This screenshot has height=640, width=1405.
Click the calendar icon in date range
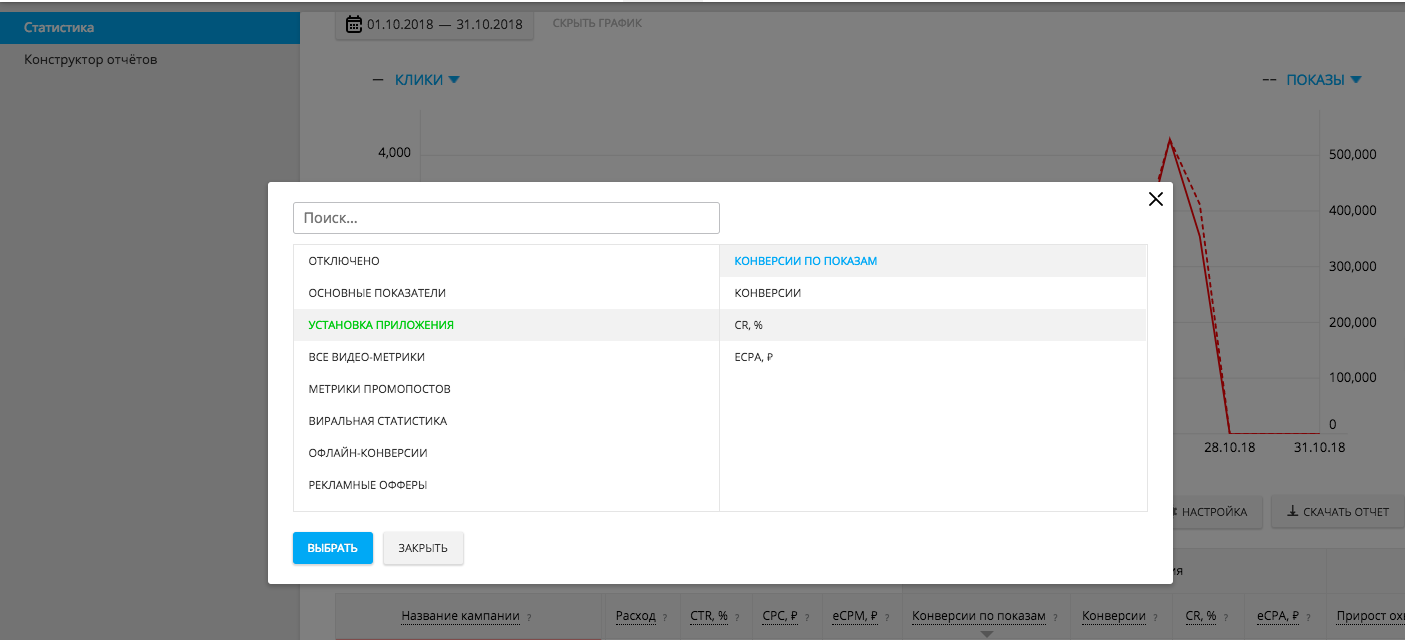point(354,24)
